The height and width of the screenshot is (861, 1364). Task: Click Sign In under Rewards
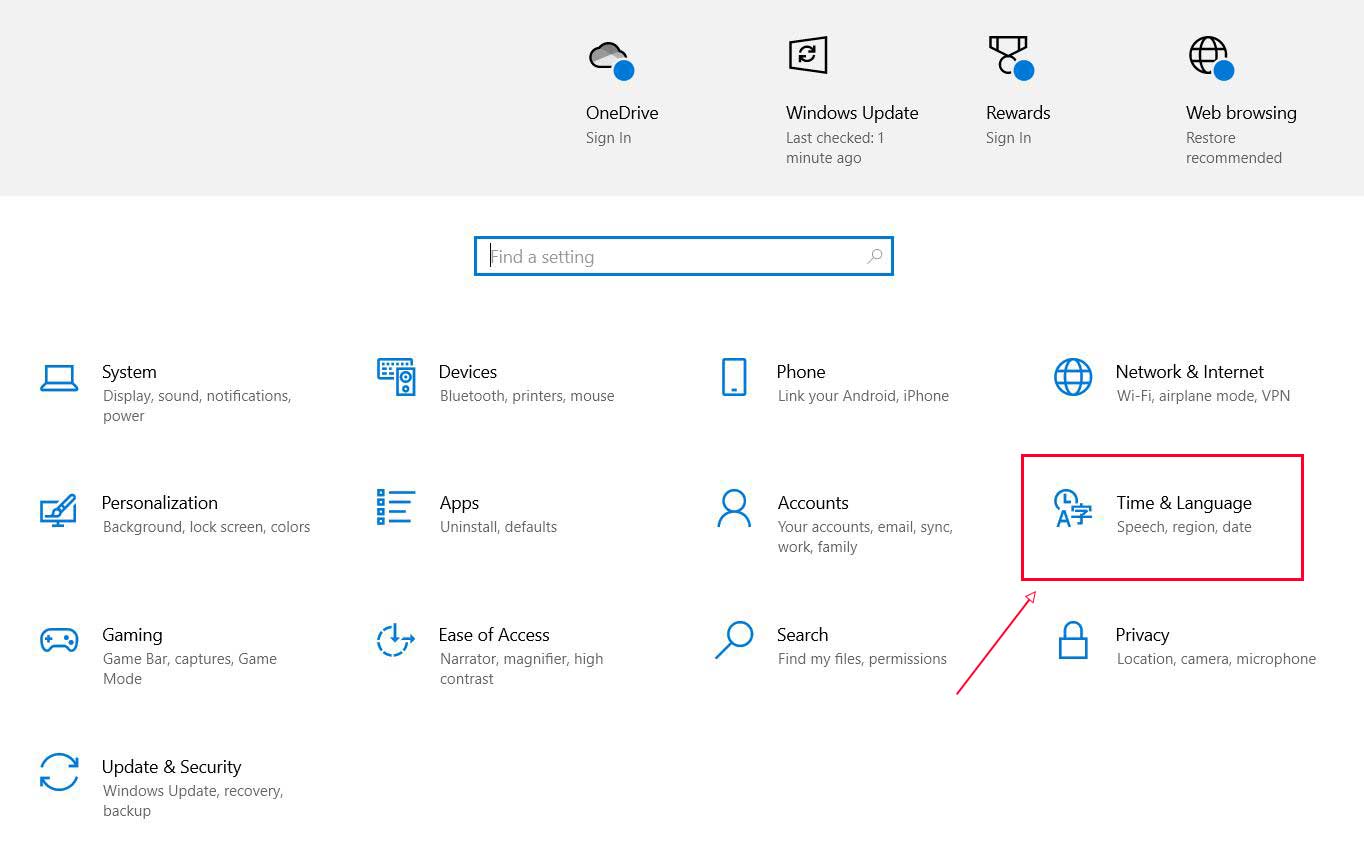coord(1008,138)
